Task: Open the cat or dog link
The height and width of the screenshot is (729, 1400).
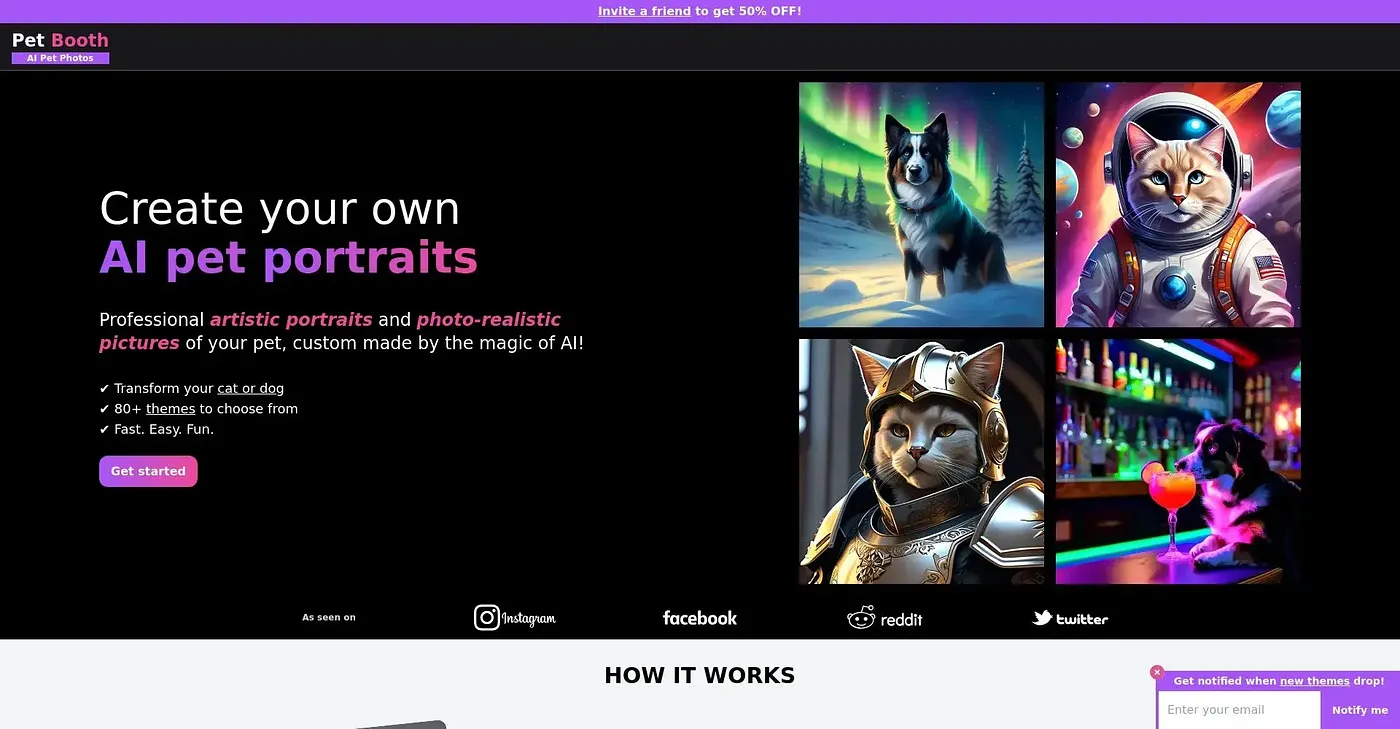Action: pyautogui.click(x=251, y=388)
